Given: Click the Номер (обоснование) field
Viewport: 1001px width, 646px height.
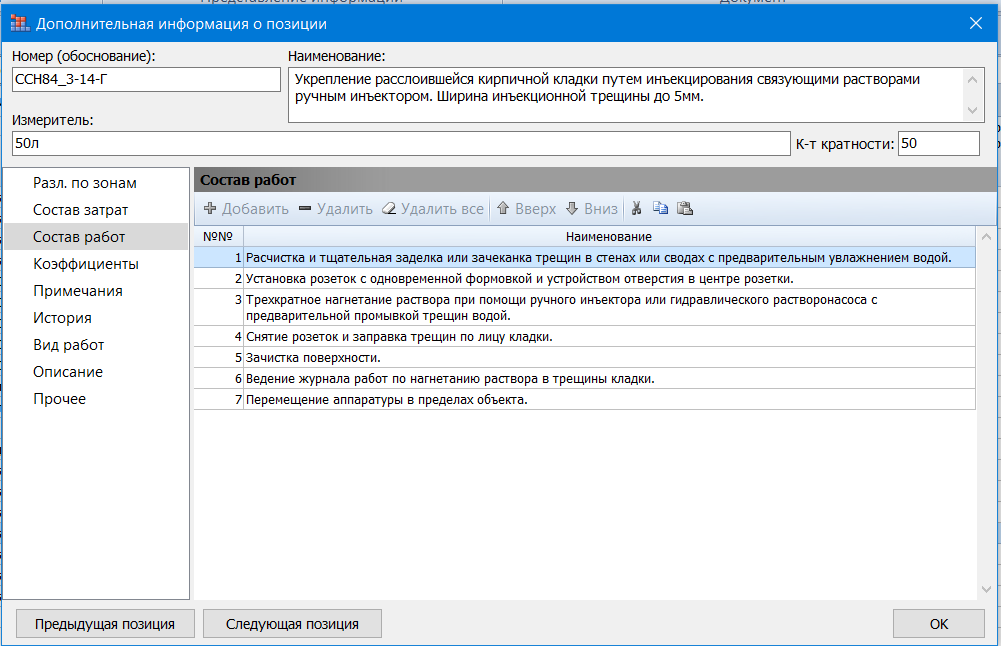Looking at the screenshot, I should coord(146,79).
